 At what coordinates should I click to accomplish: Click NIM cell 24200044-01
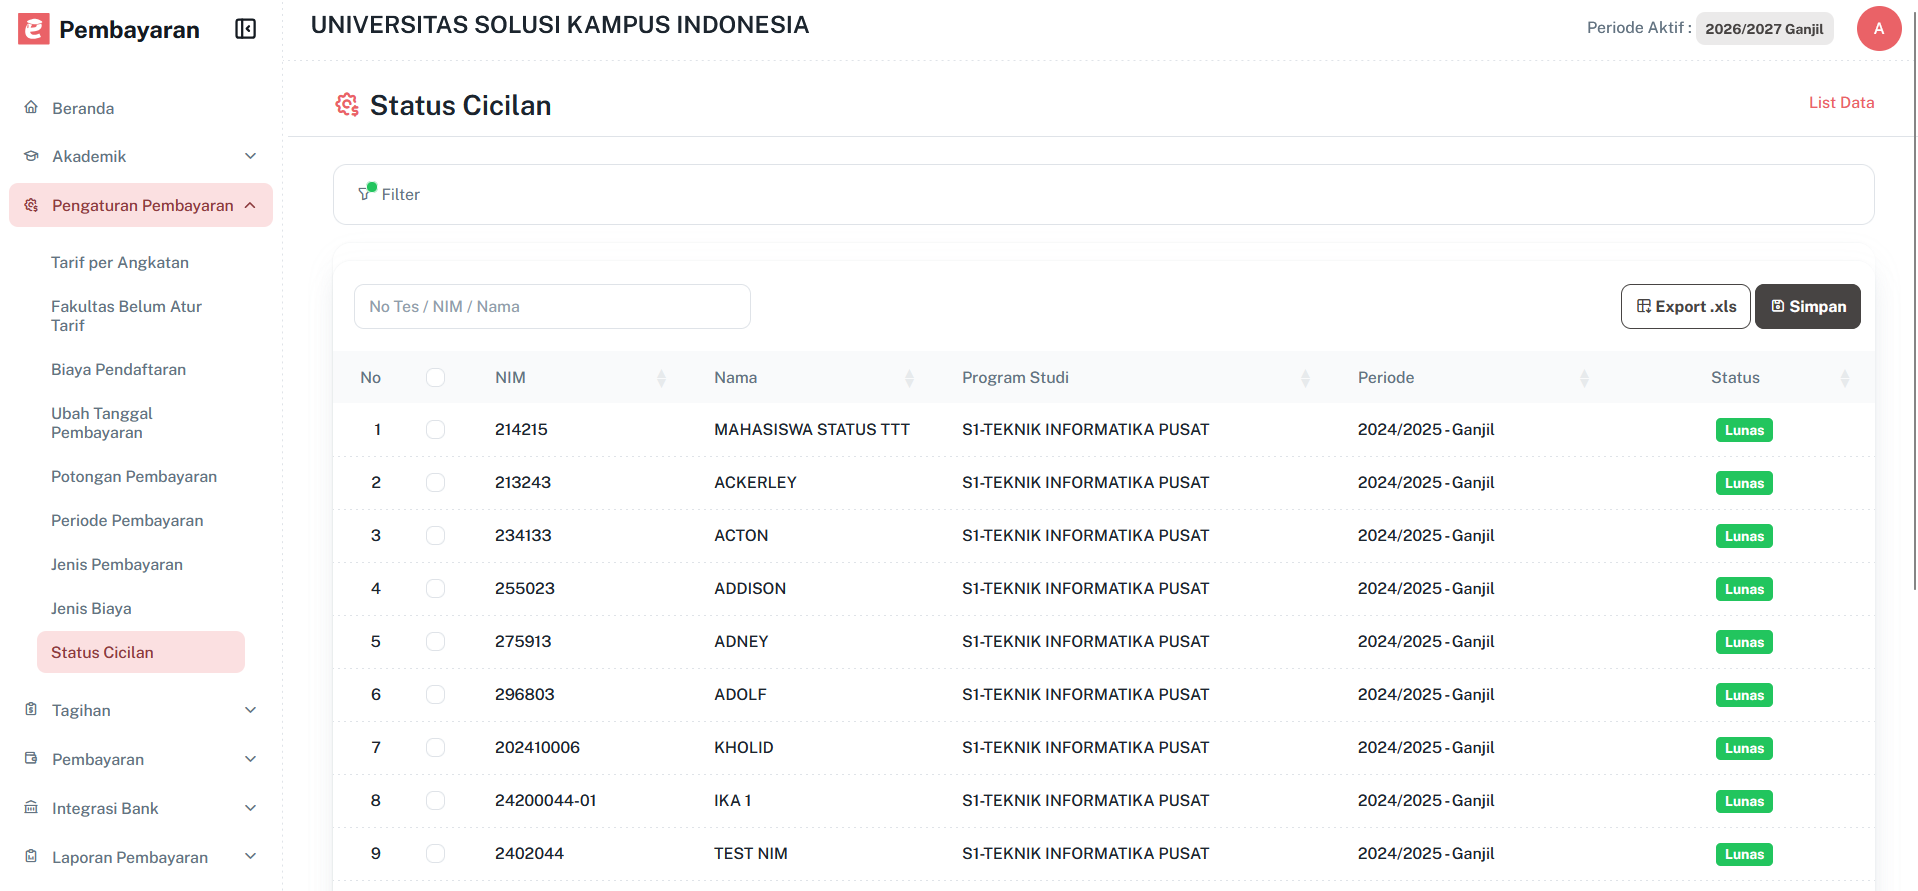pyautogui.click(x=546, y=801)
